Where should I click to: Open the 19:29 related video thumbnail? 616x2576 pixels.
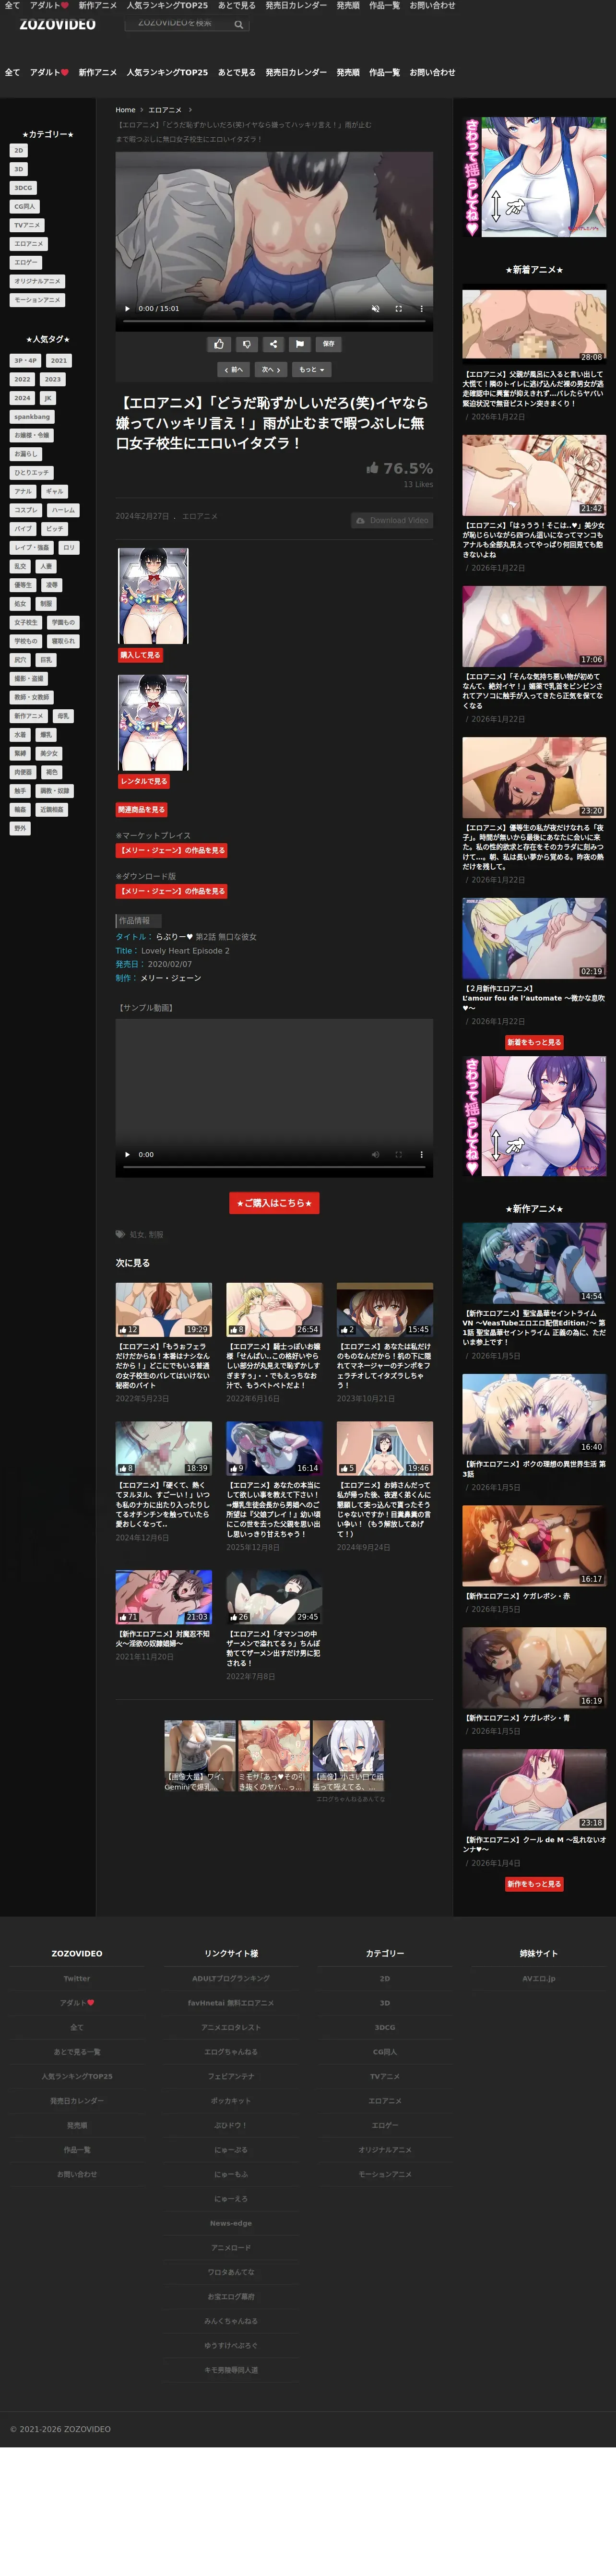pyautogui.click(x=163, y=1310)
